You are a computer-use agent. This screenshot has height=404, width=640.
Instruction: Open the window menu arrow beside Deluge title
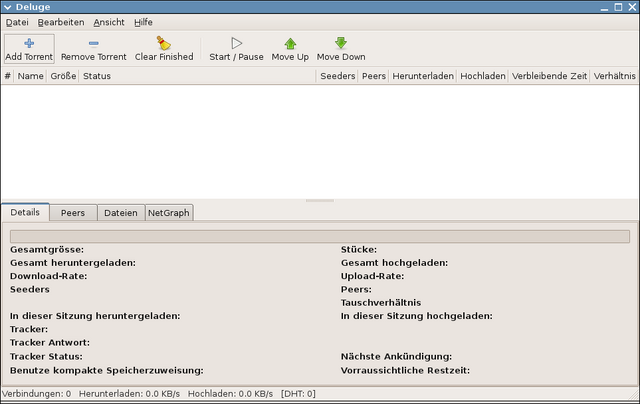(x=8, y=7)
